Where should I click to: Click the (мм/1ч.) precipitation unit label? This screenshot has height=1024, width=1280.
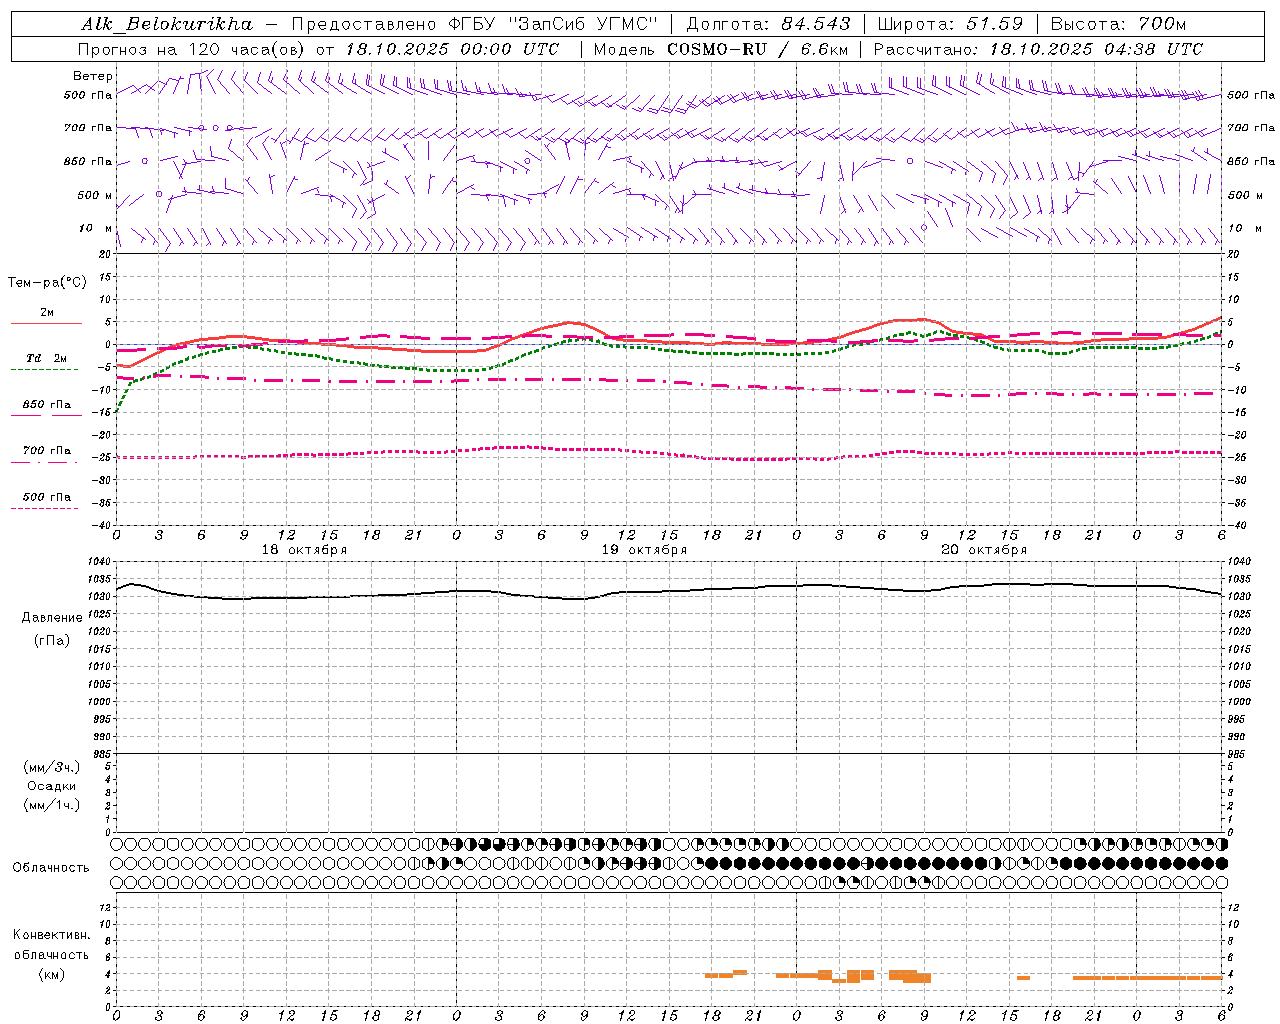tap(52, 805)
